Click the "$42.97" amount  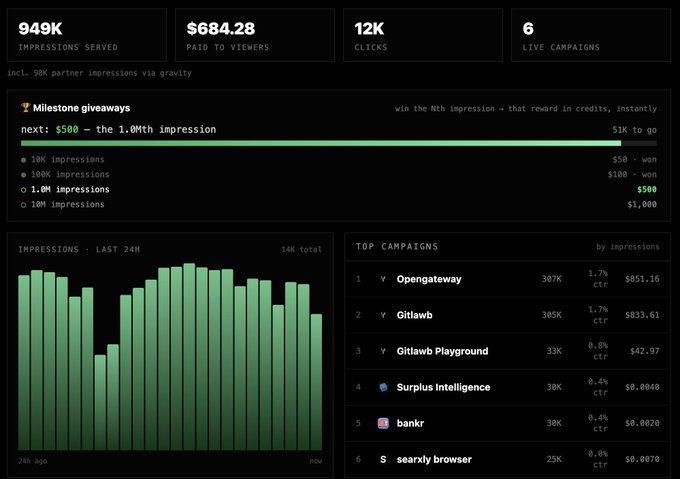pyautogui.click(x=645, y=351)
